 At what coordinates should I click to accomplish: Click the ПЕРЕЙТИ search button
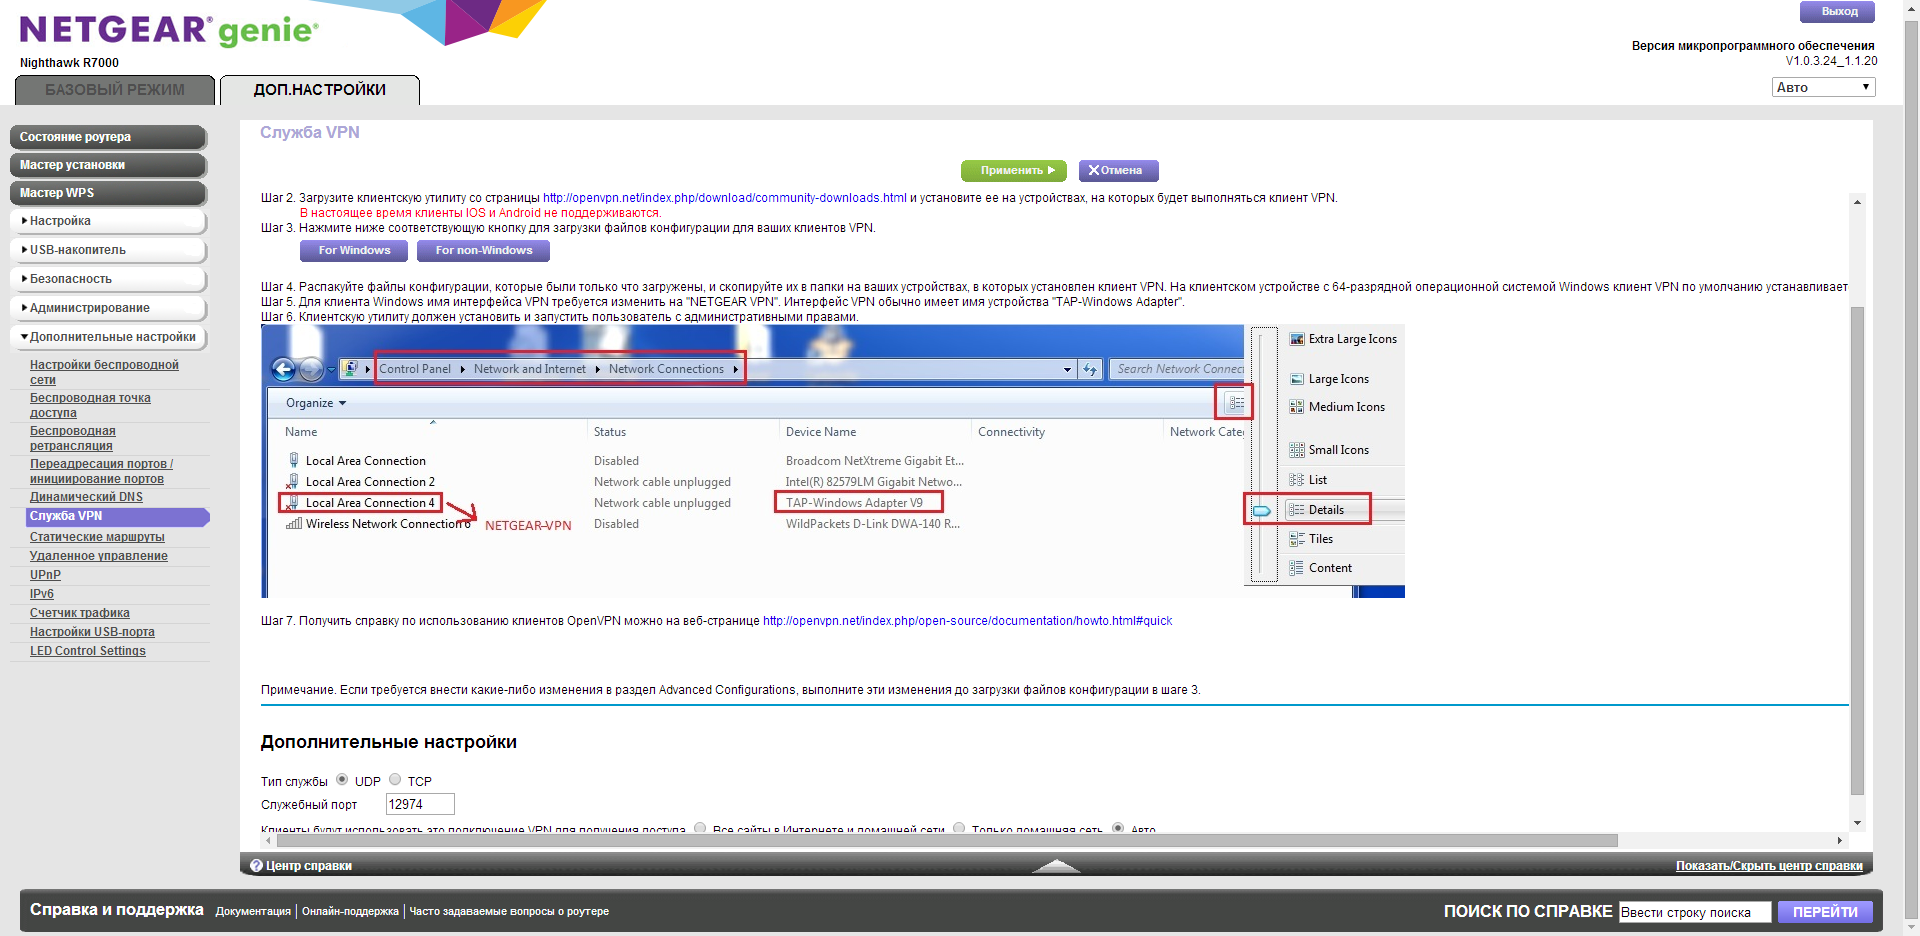point(1825,912)
